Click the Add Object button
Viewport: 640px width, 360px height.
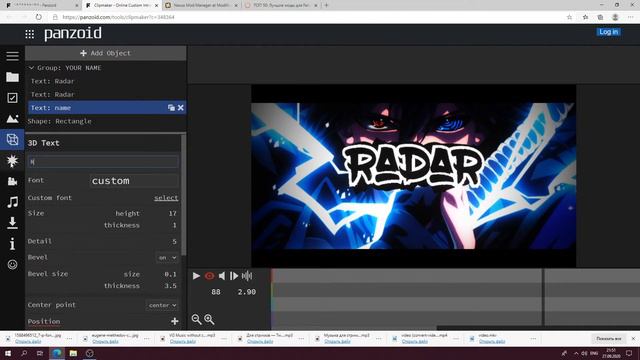coord(106,53)
